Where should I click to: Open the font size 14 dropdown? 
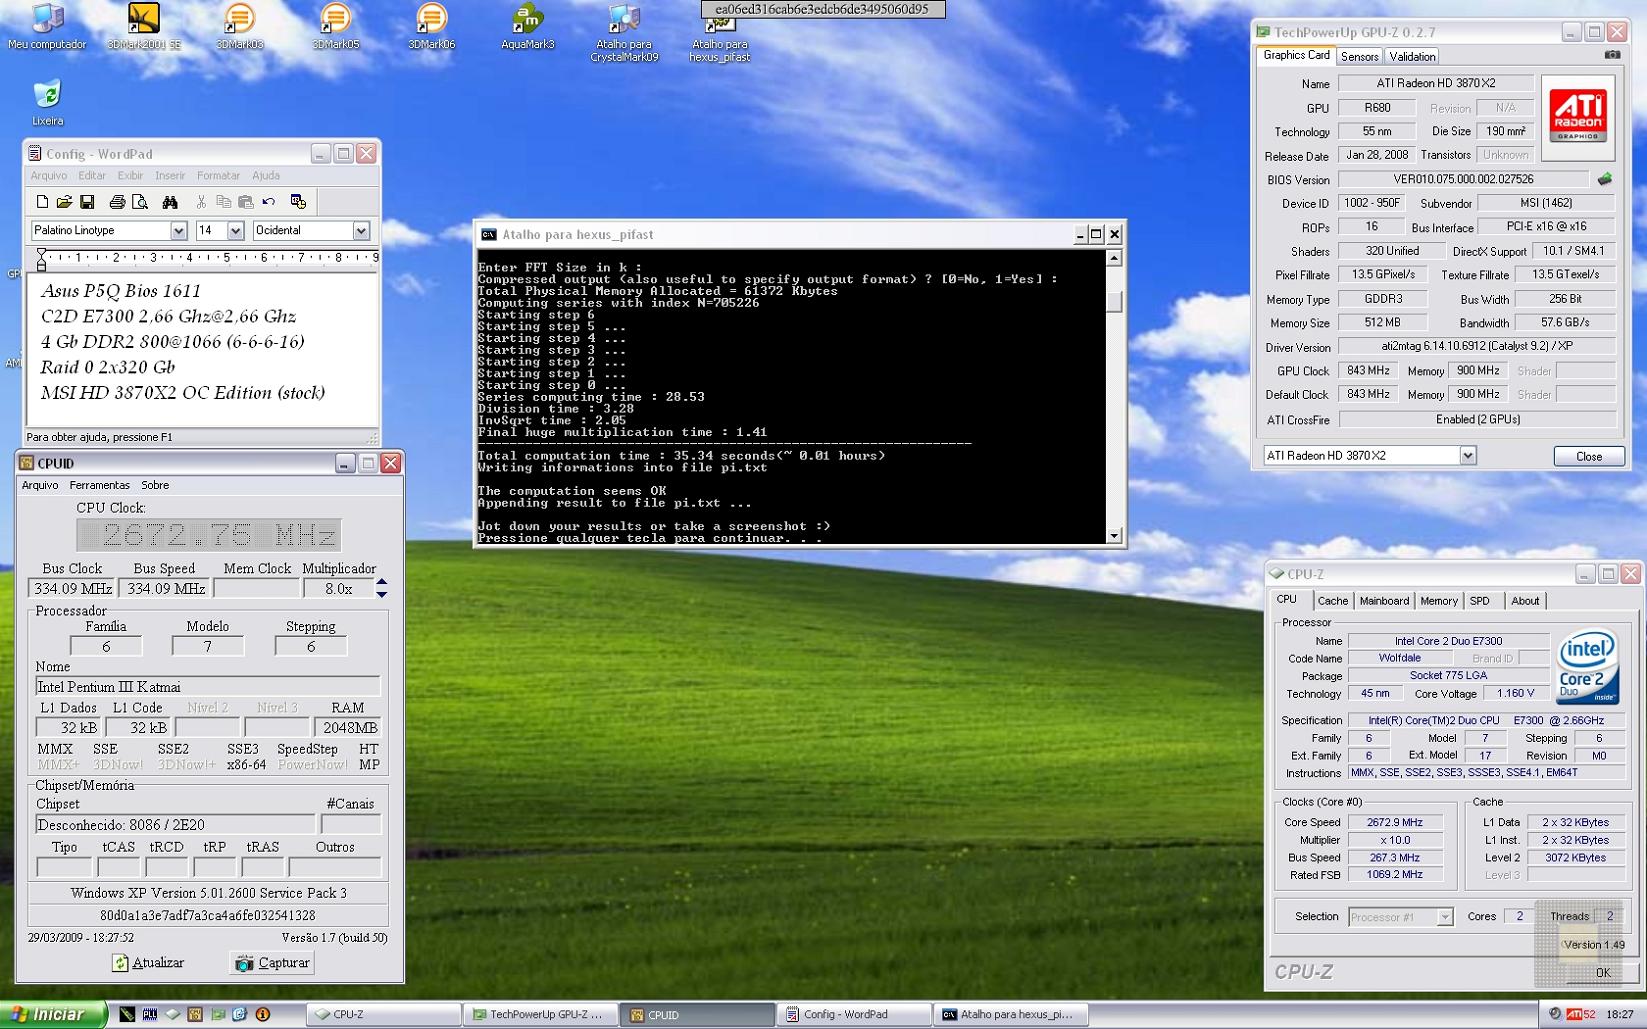tap(235, 230)
